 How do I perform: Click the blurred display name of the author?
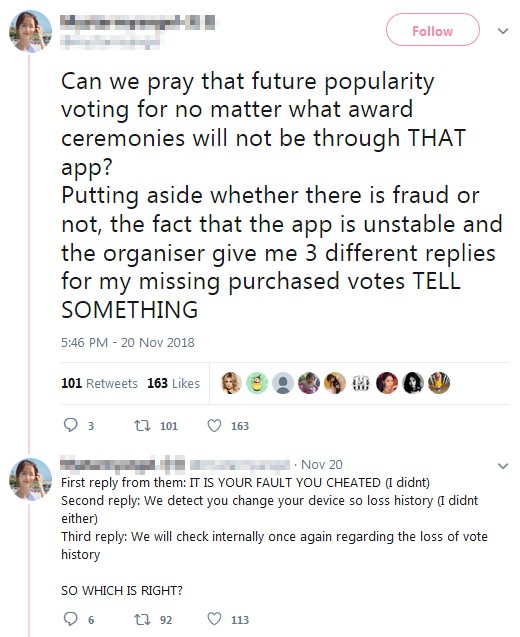[137, 22]
